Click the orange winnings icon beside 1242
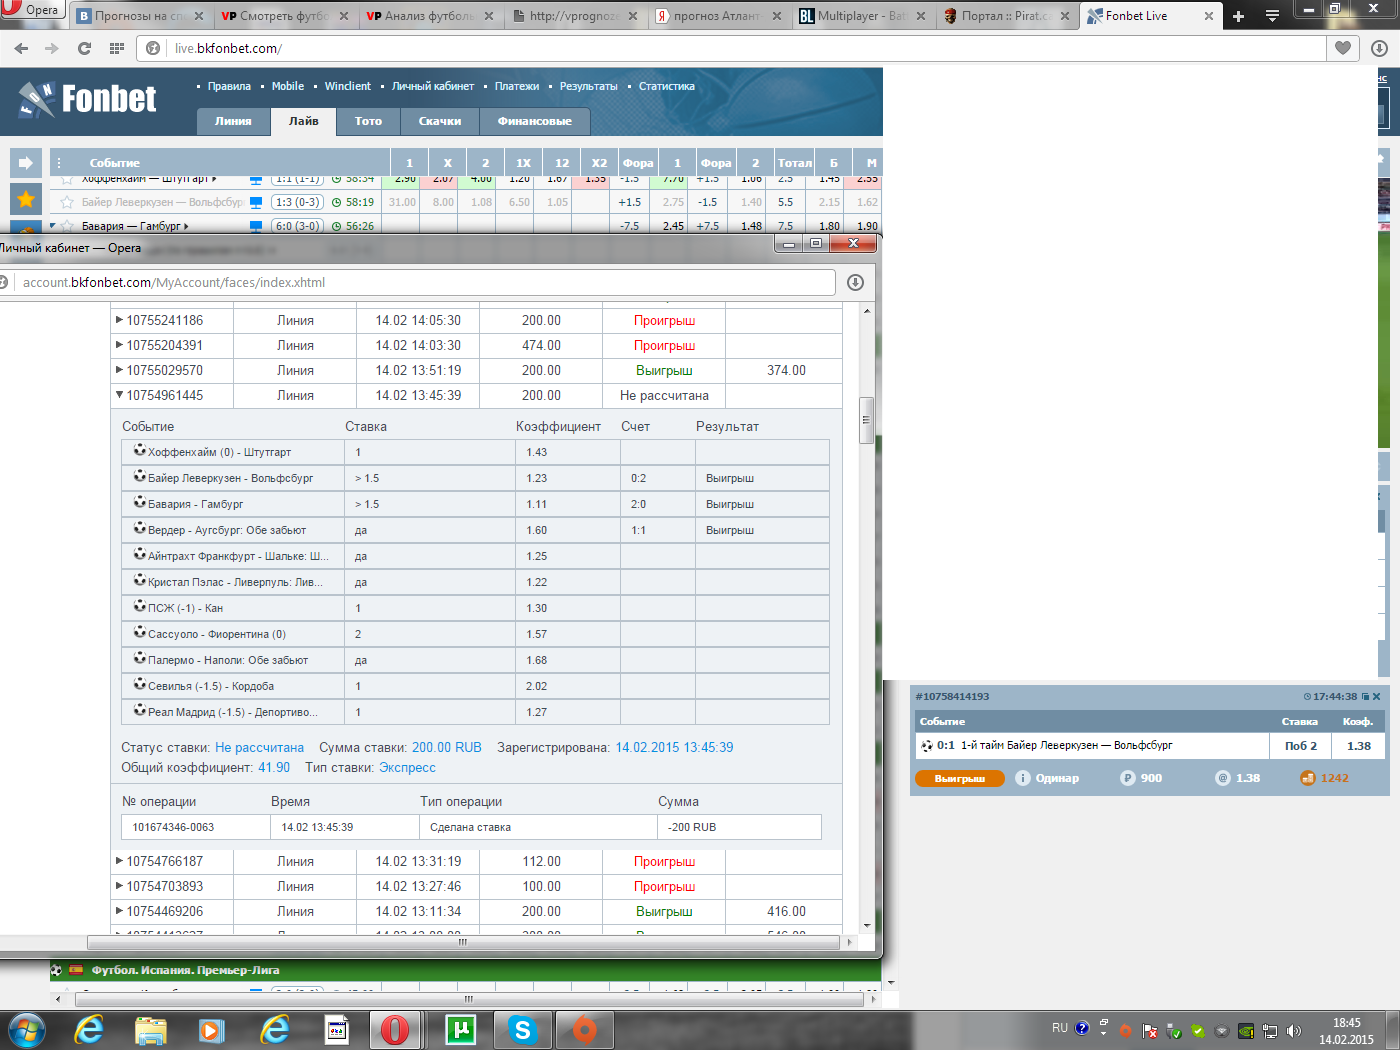 point(1308,778)
